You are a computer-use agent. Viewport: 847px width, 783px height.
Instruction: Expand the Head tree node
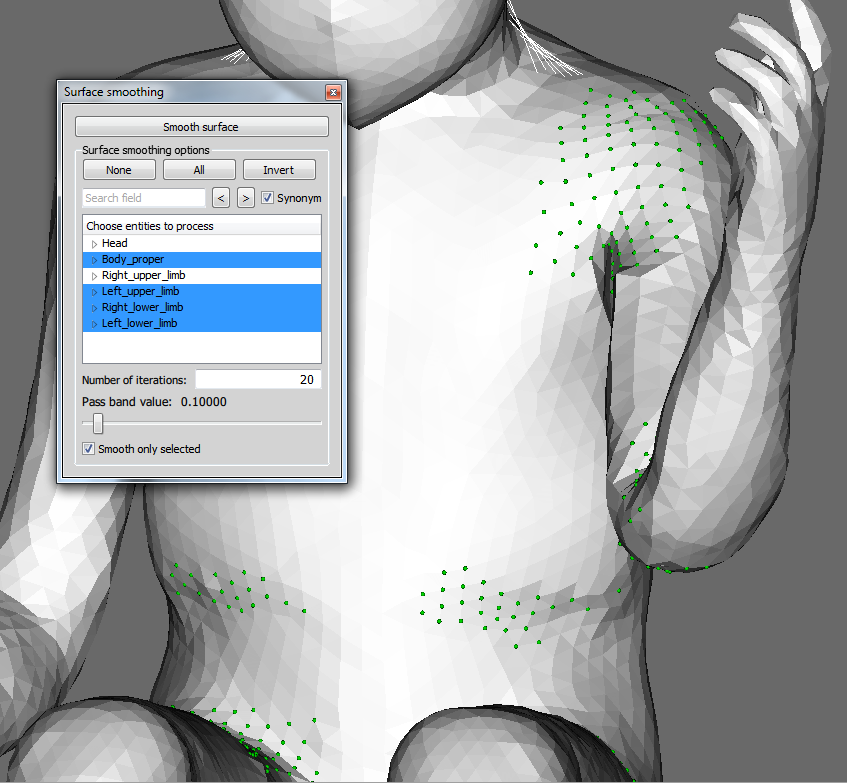(94, 244)
